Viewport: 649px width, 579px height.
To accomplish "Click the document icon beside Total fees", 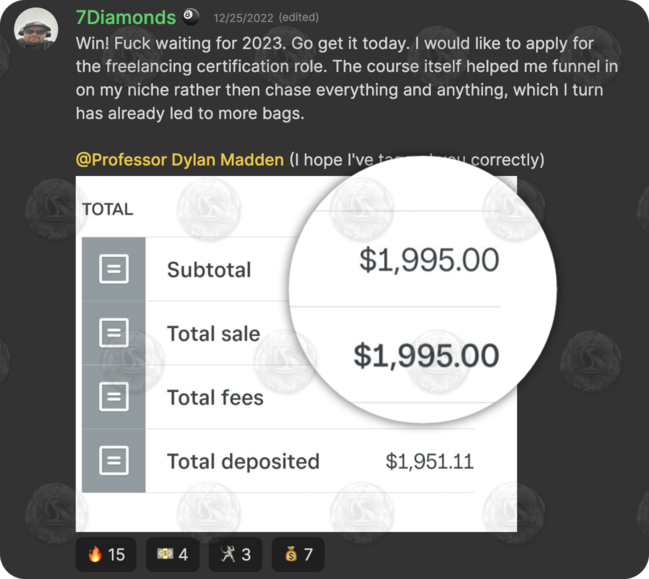I will (x=114, y=397).
